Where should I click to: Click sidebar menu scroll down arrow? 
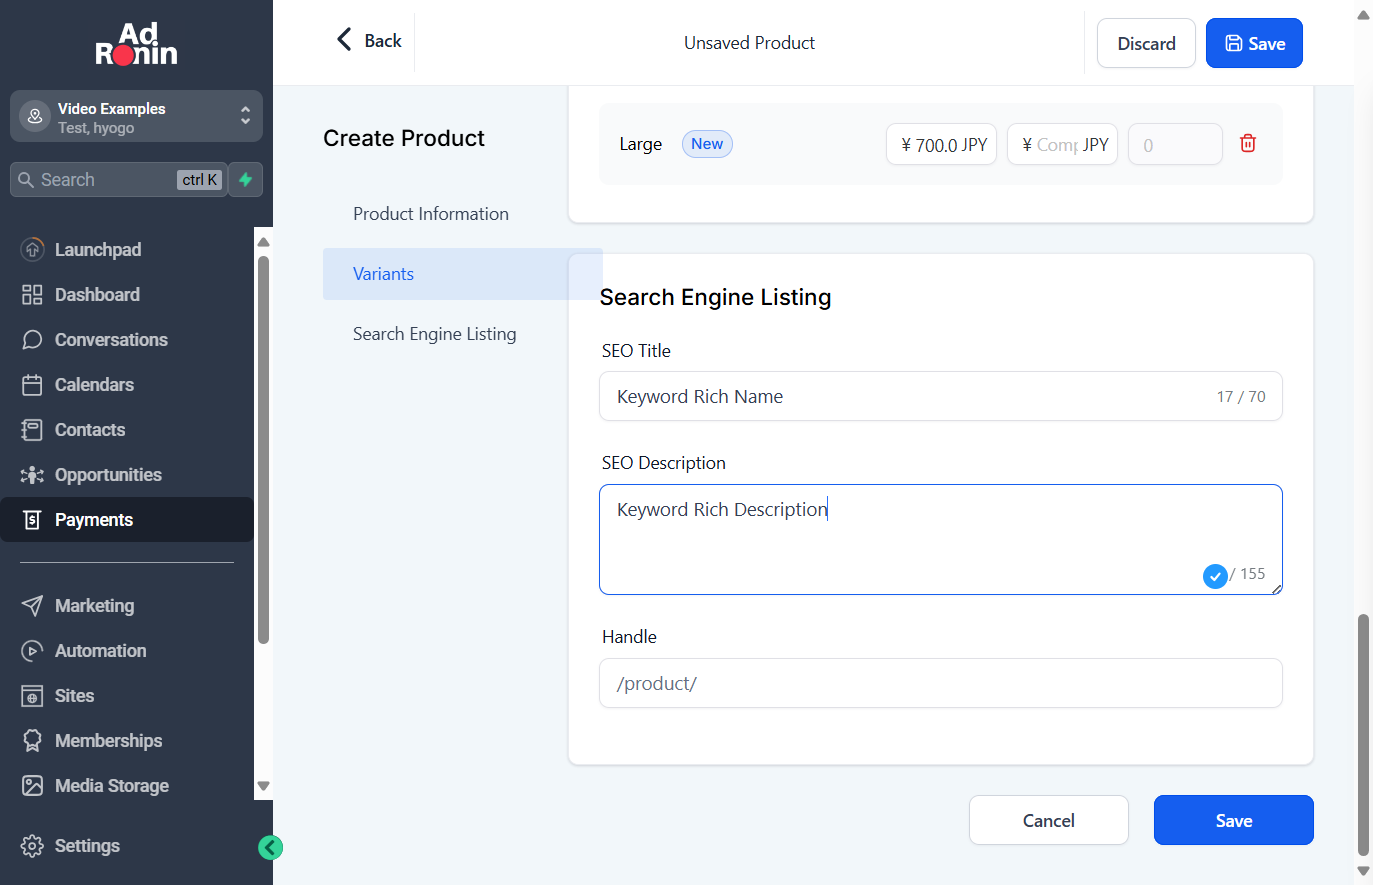tap(264, 786)
